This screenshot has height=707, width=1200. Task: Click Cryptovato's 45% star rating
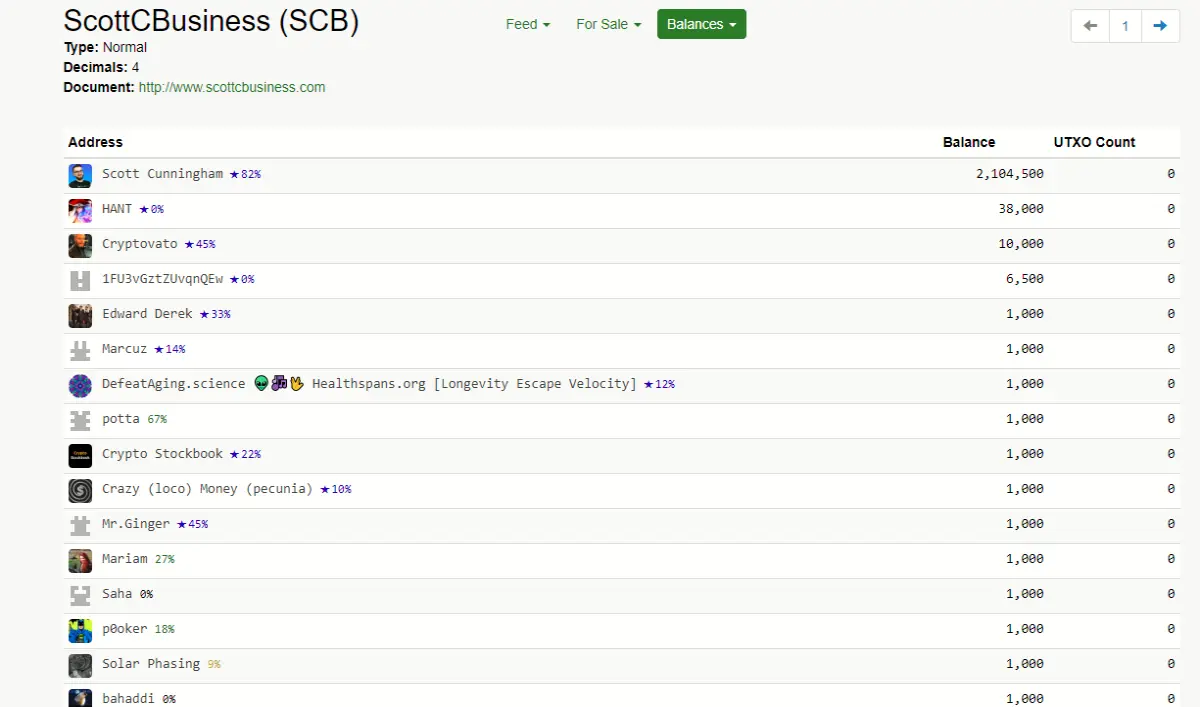click(x=199, y=244)
